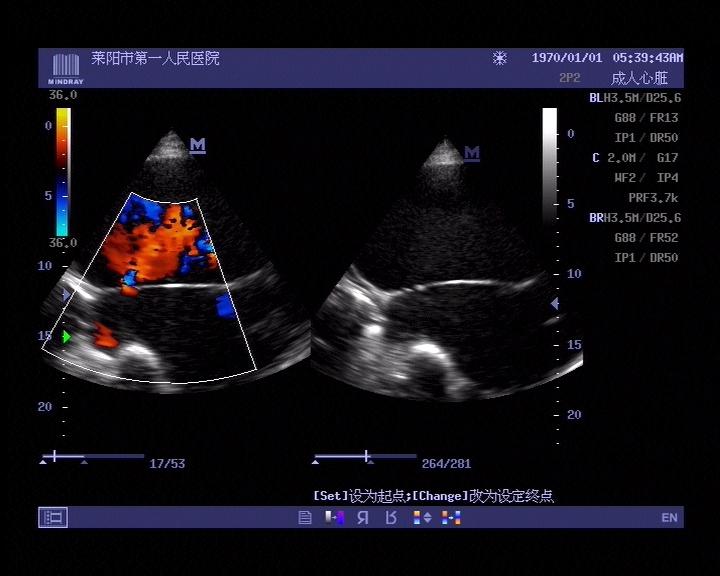Click the vertical flip R icon
The image size is (720, 576).
pos(391,518)
